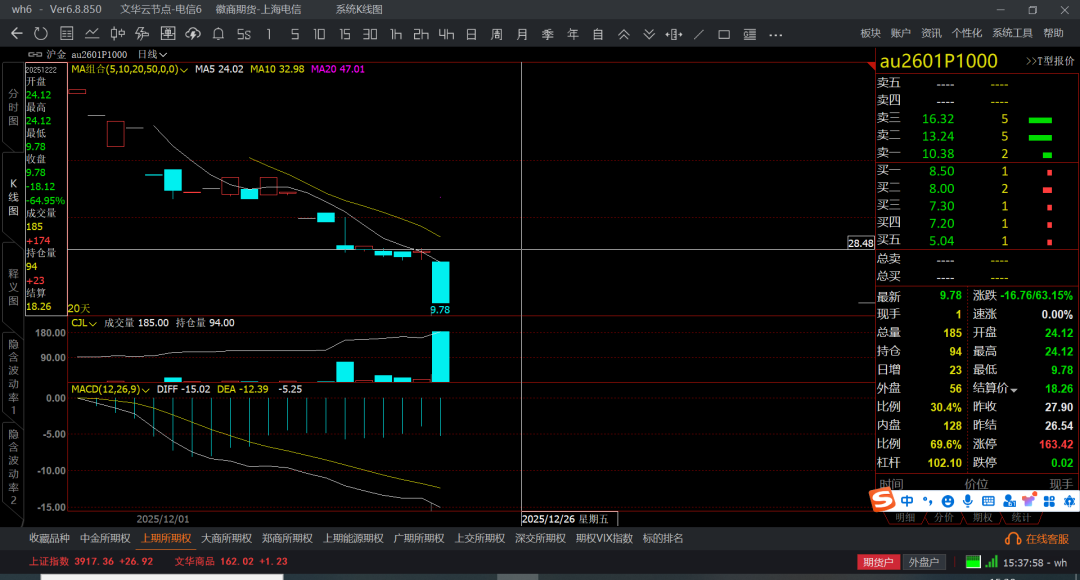Expand the 日线 period dropdown
The width and height of the screenshot is (1080, 580).
pyautogui.click(x=152, y=54)
